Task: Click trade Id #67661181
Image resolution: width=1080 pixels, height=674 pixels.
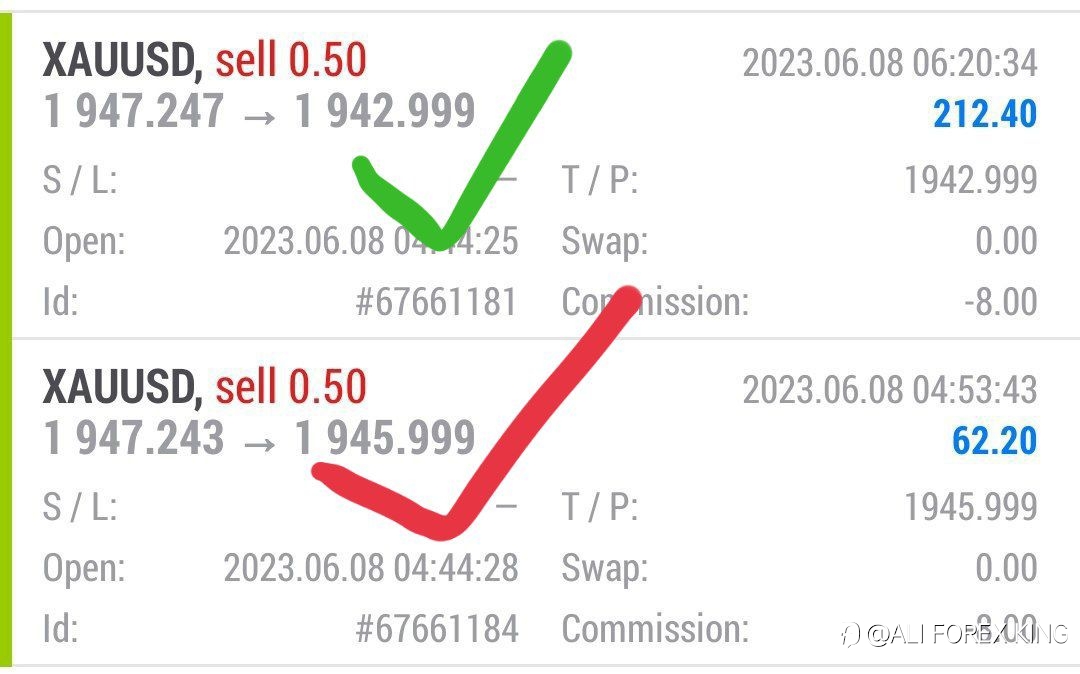Action: coord(436,302)
